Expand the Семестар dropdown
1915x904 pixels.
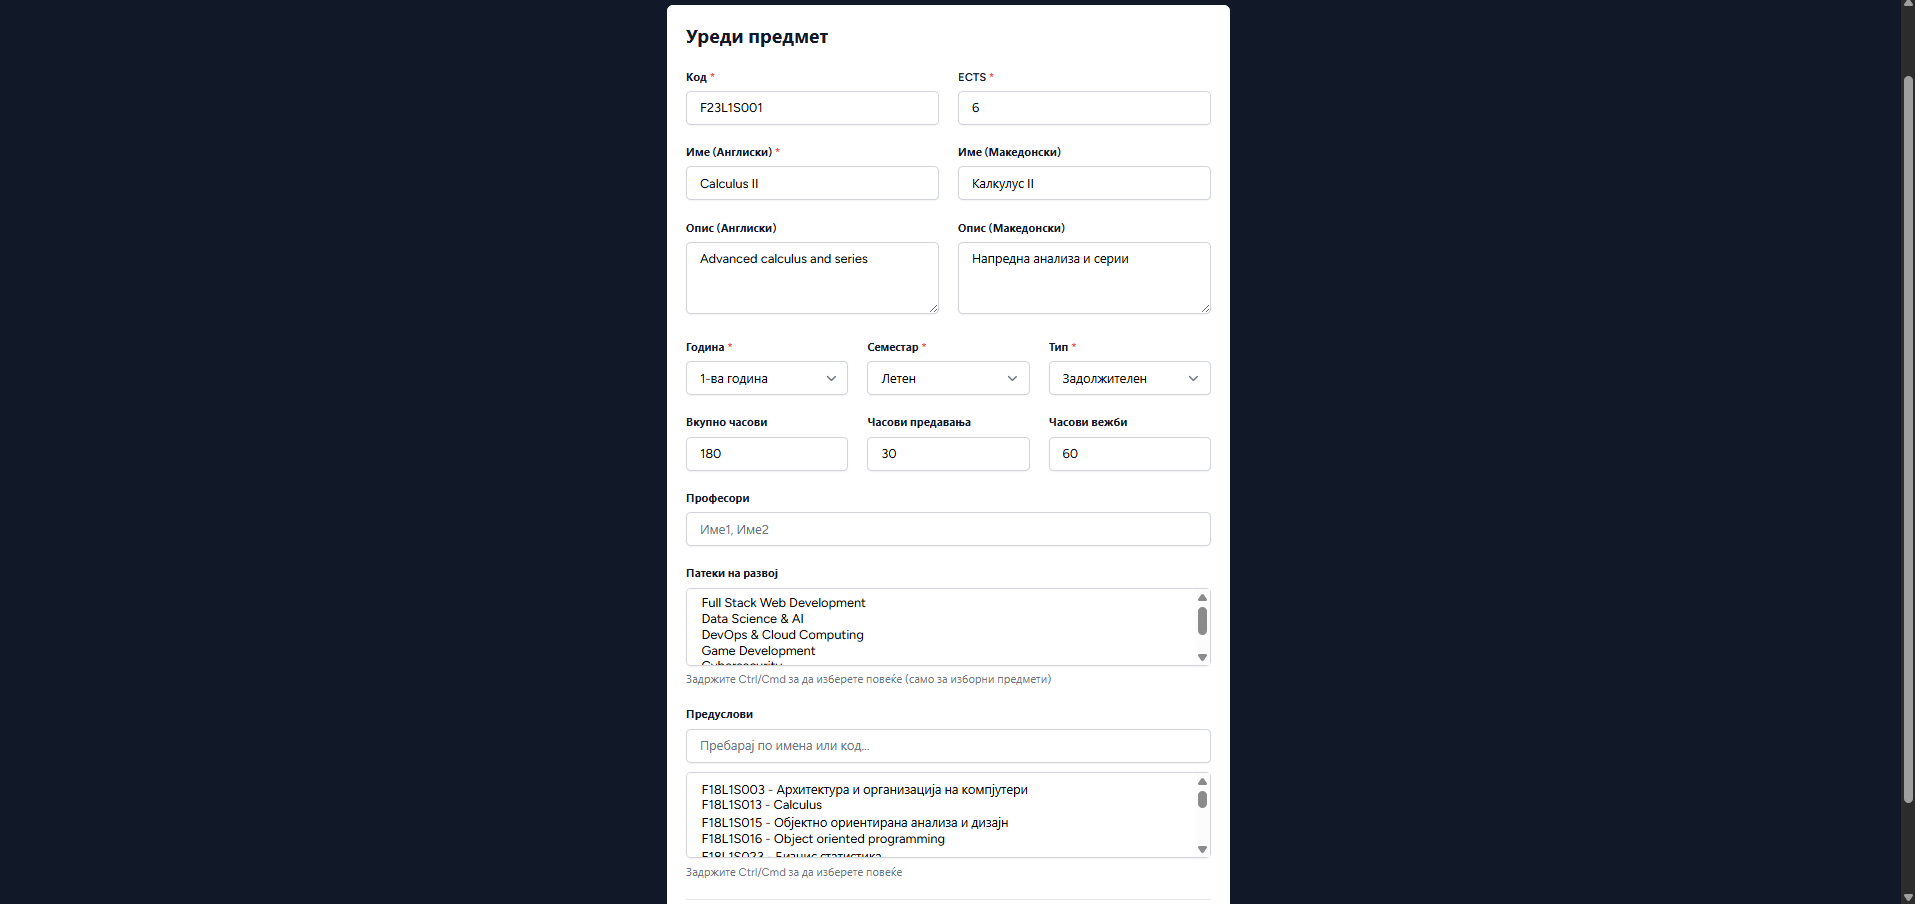click(947, 378)
